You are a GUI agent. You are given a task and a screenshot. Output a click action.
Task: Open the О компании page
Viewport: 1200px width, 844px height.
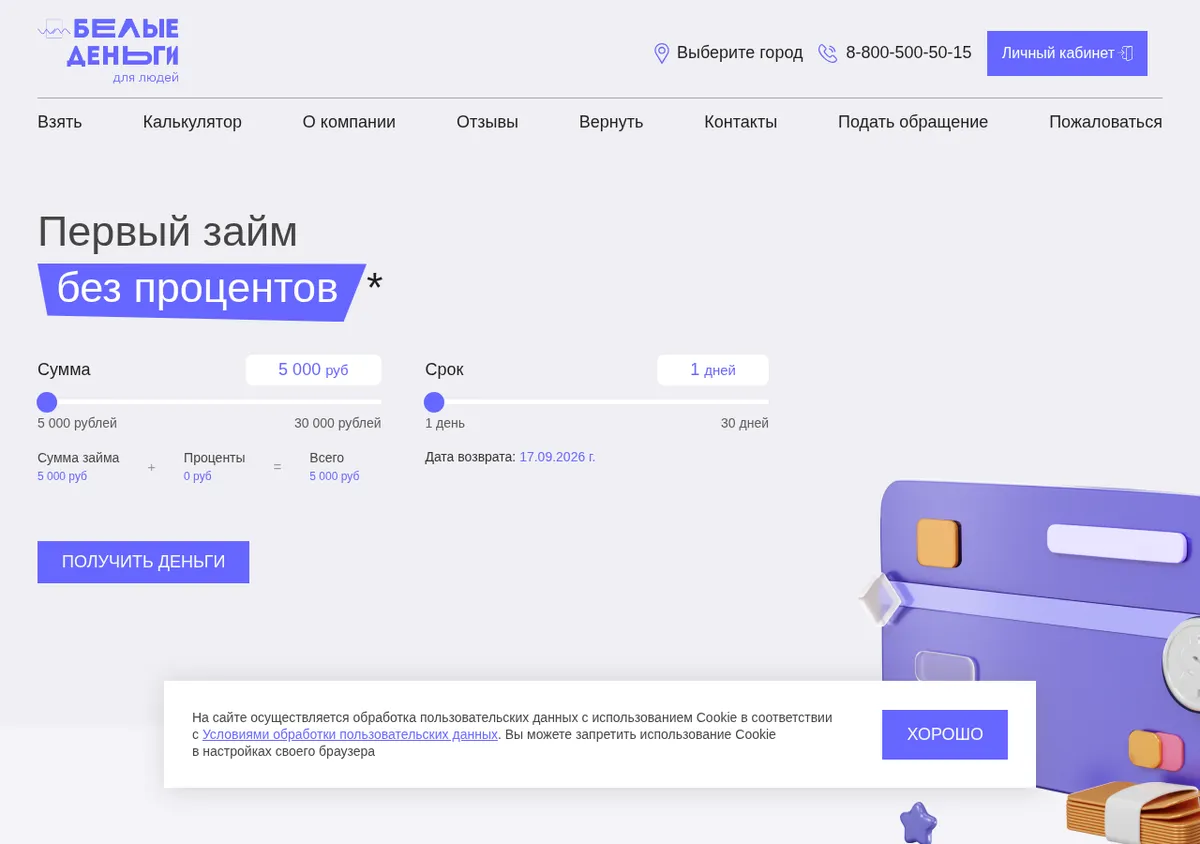pos(349,122)
